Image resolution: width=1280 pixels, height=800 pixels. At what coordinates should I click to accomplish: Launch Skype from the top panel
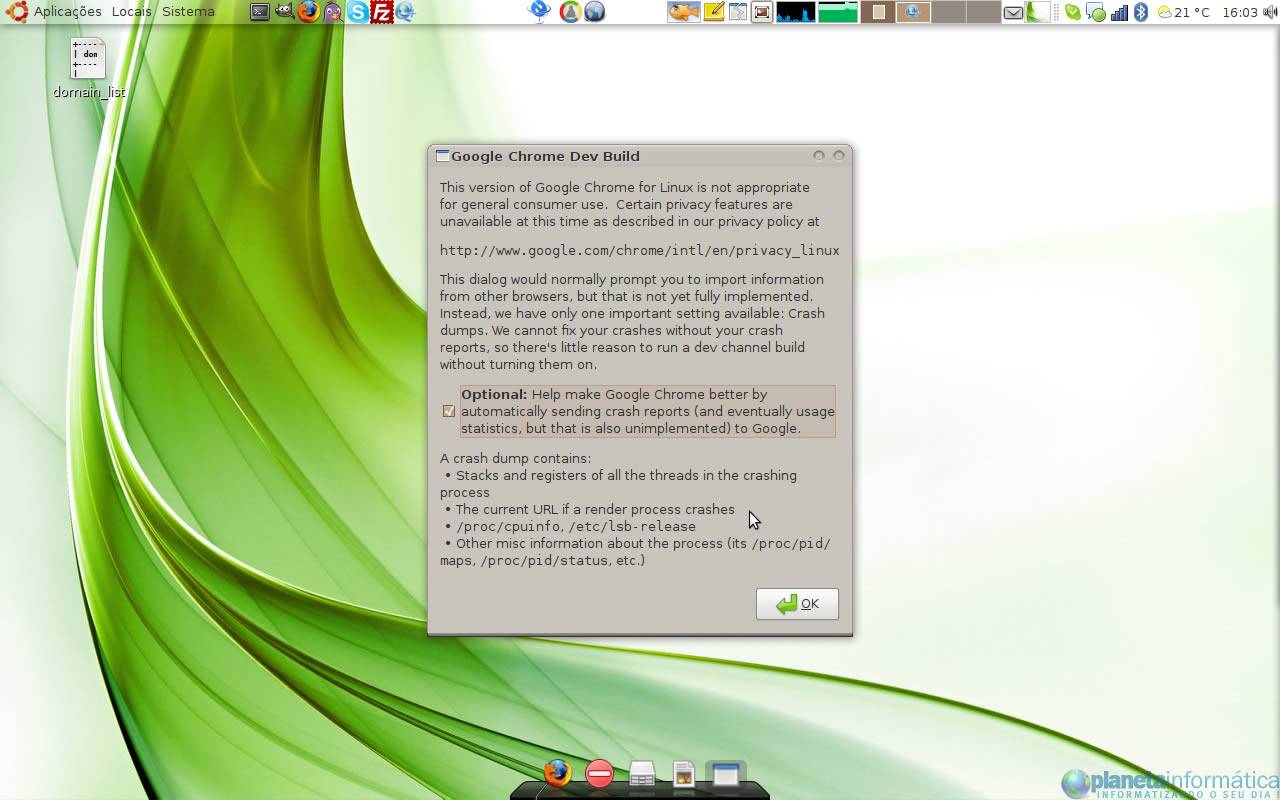357,12
